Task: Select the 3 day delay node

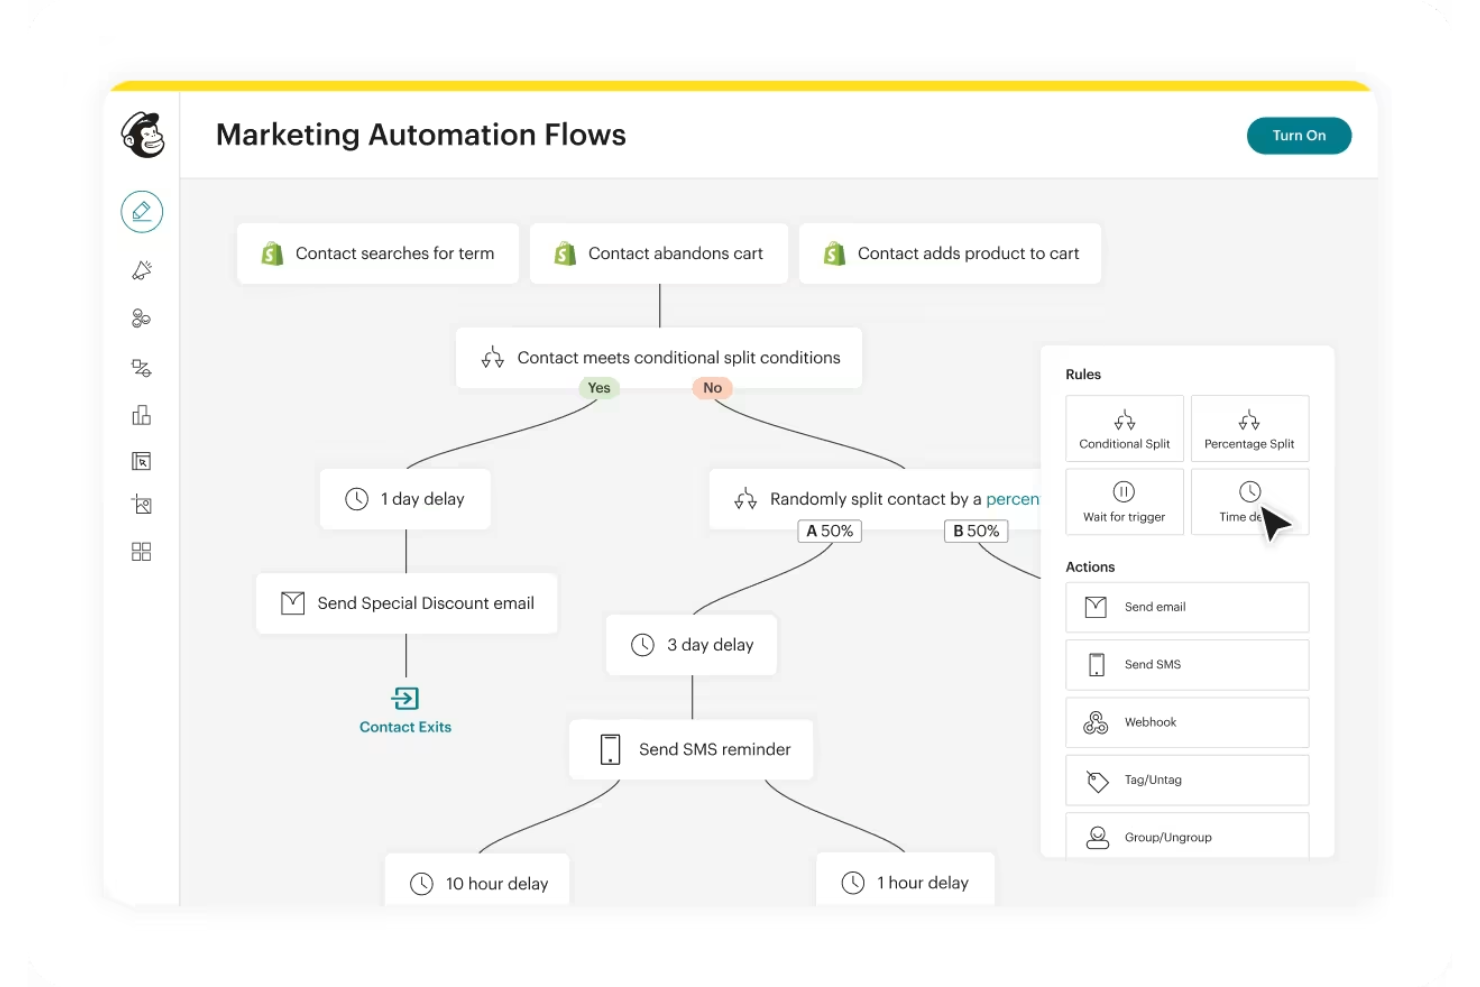Action: pyautogui.click(x=691, y=644)
